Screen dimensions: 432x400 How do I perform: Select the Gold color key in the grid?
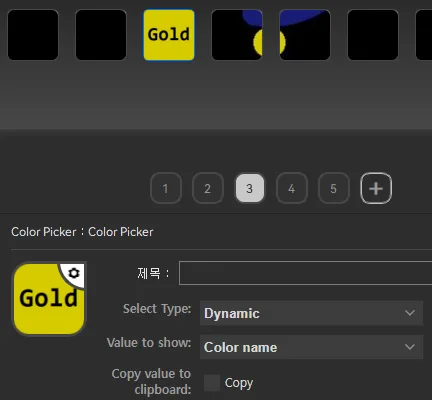(x=169, y=35)
